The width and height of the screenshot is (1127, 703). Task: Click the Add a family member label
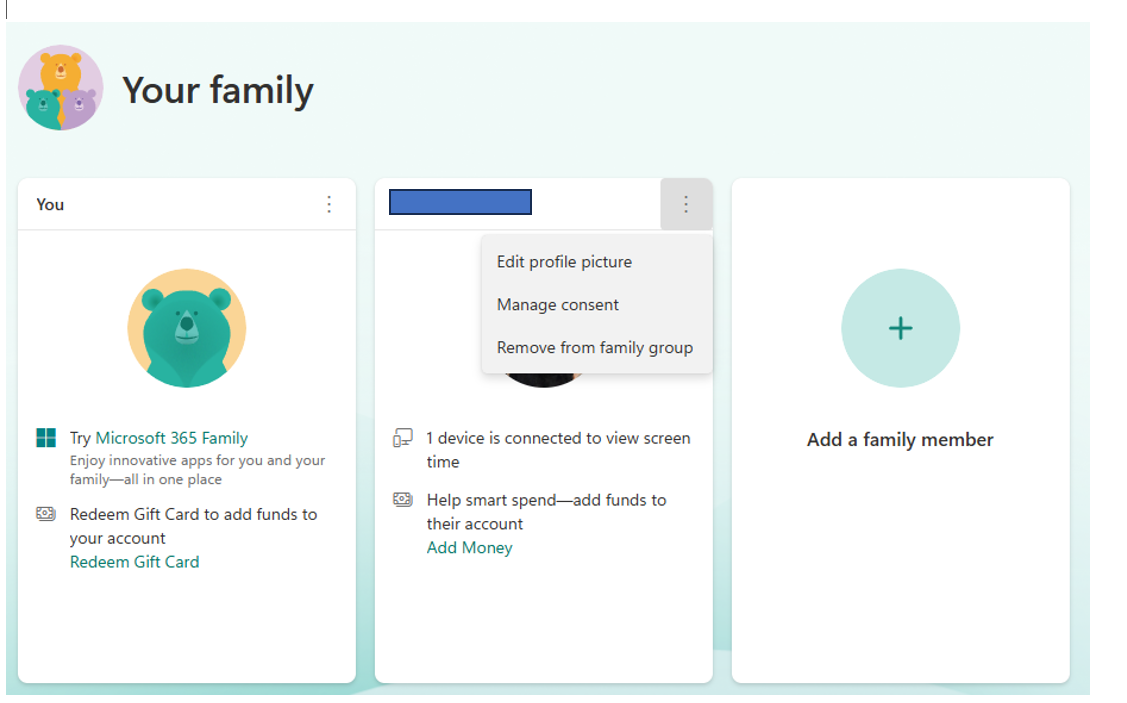point(900,440)
